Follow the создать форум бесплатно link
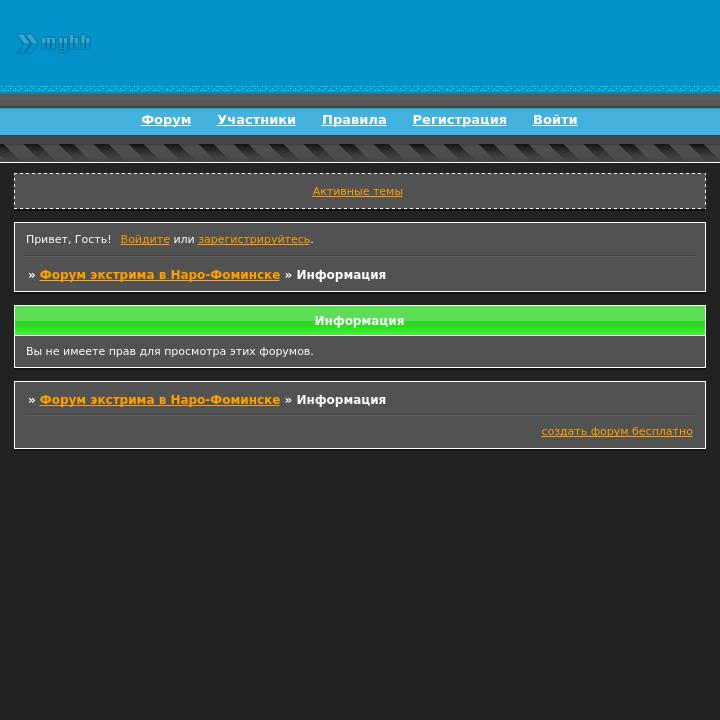720x720 pixels. pos(617,431)
